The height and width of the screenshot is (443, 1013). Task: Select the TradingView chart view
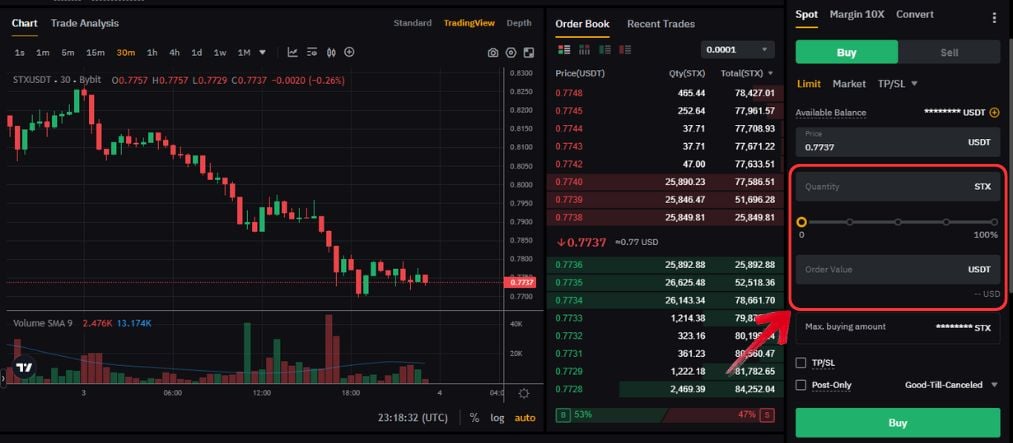469,23
